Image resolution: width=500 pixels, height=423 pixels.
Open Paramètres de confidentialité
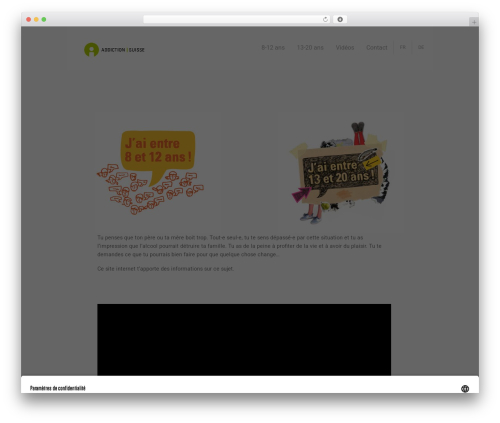[x=58, y=388]
